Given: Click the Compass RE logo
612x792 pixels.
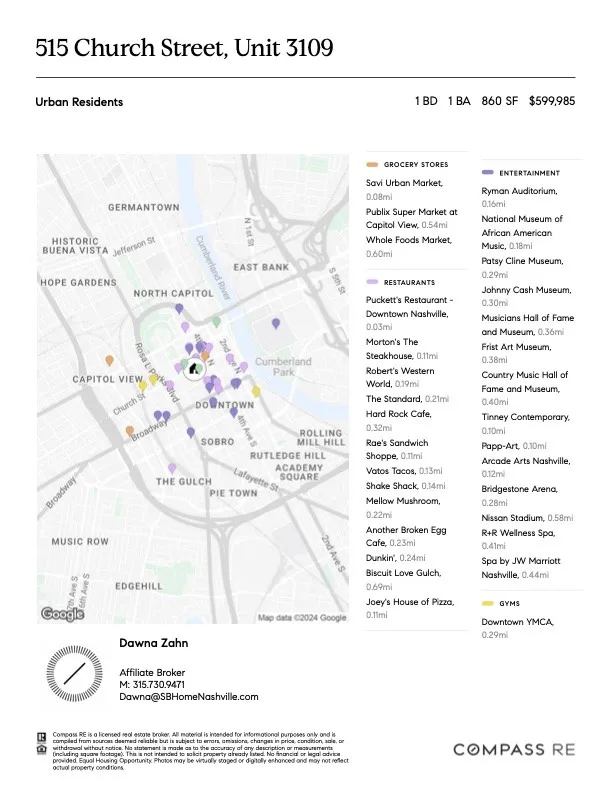Looking at the screenshot, I should click(x=514, y=749).
